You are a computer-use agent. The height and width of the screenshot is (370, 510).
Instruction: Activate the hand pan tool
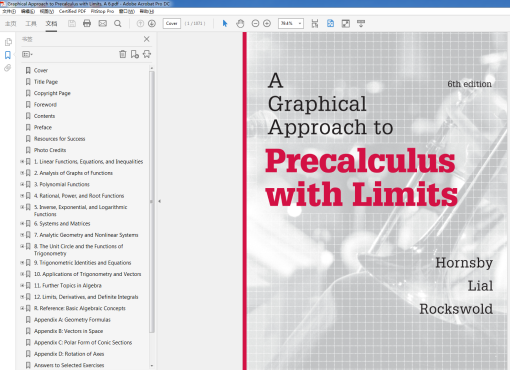[240, 23]
